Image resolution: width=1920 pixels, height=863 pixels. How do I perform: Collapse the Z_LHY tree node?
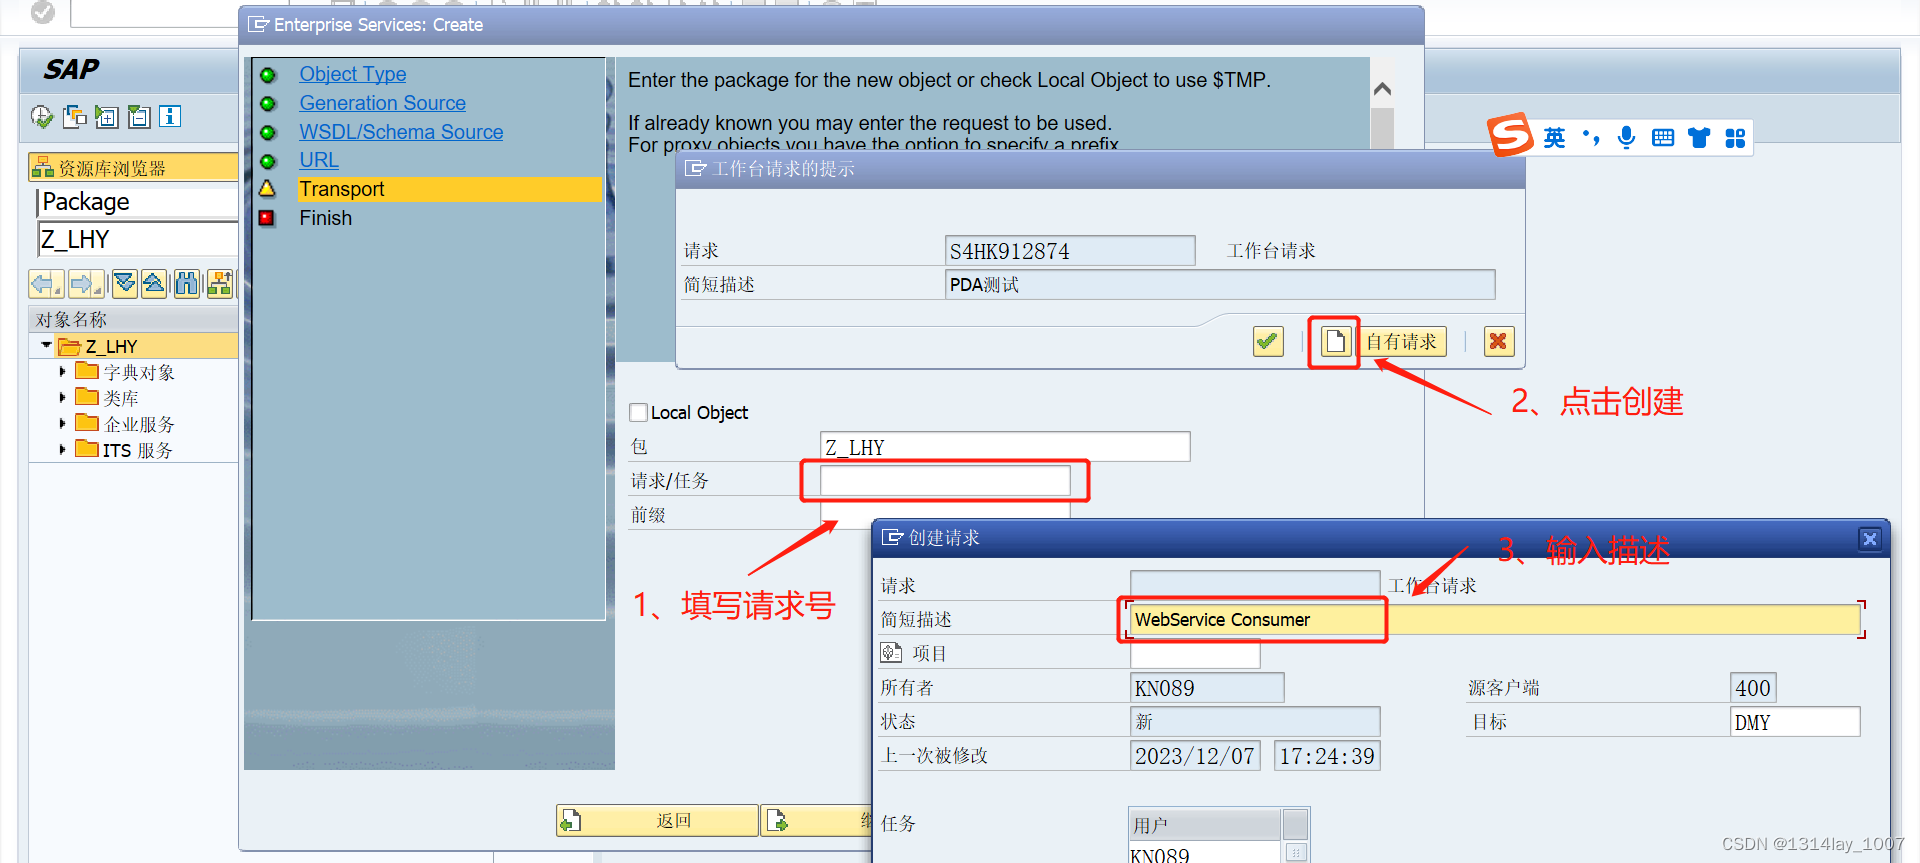pyautogui.click(x=46, y=345)
